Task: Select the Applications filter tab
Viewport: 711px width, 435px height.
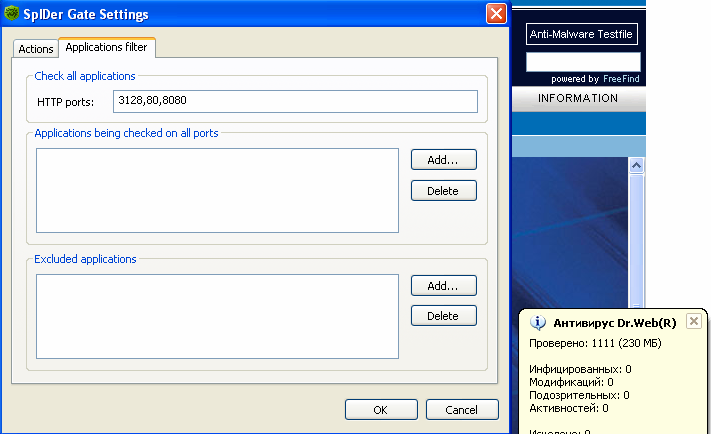Action: click(x=107, y=47)
